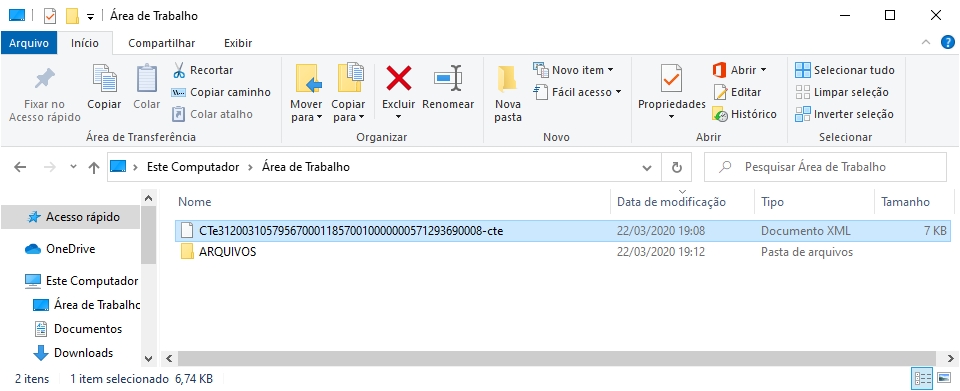Viewport: 960px width, 391px height.
Task: Open OneDrive in navigation pane
Action: click(x=70, y=249)
